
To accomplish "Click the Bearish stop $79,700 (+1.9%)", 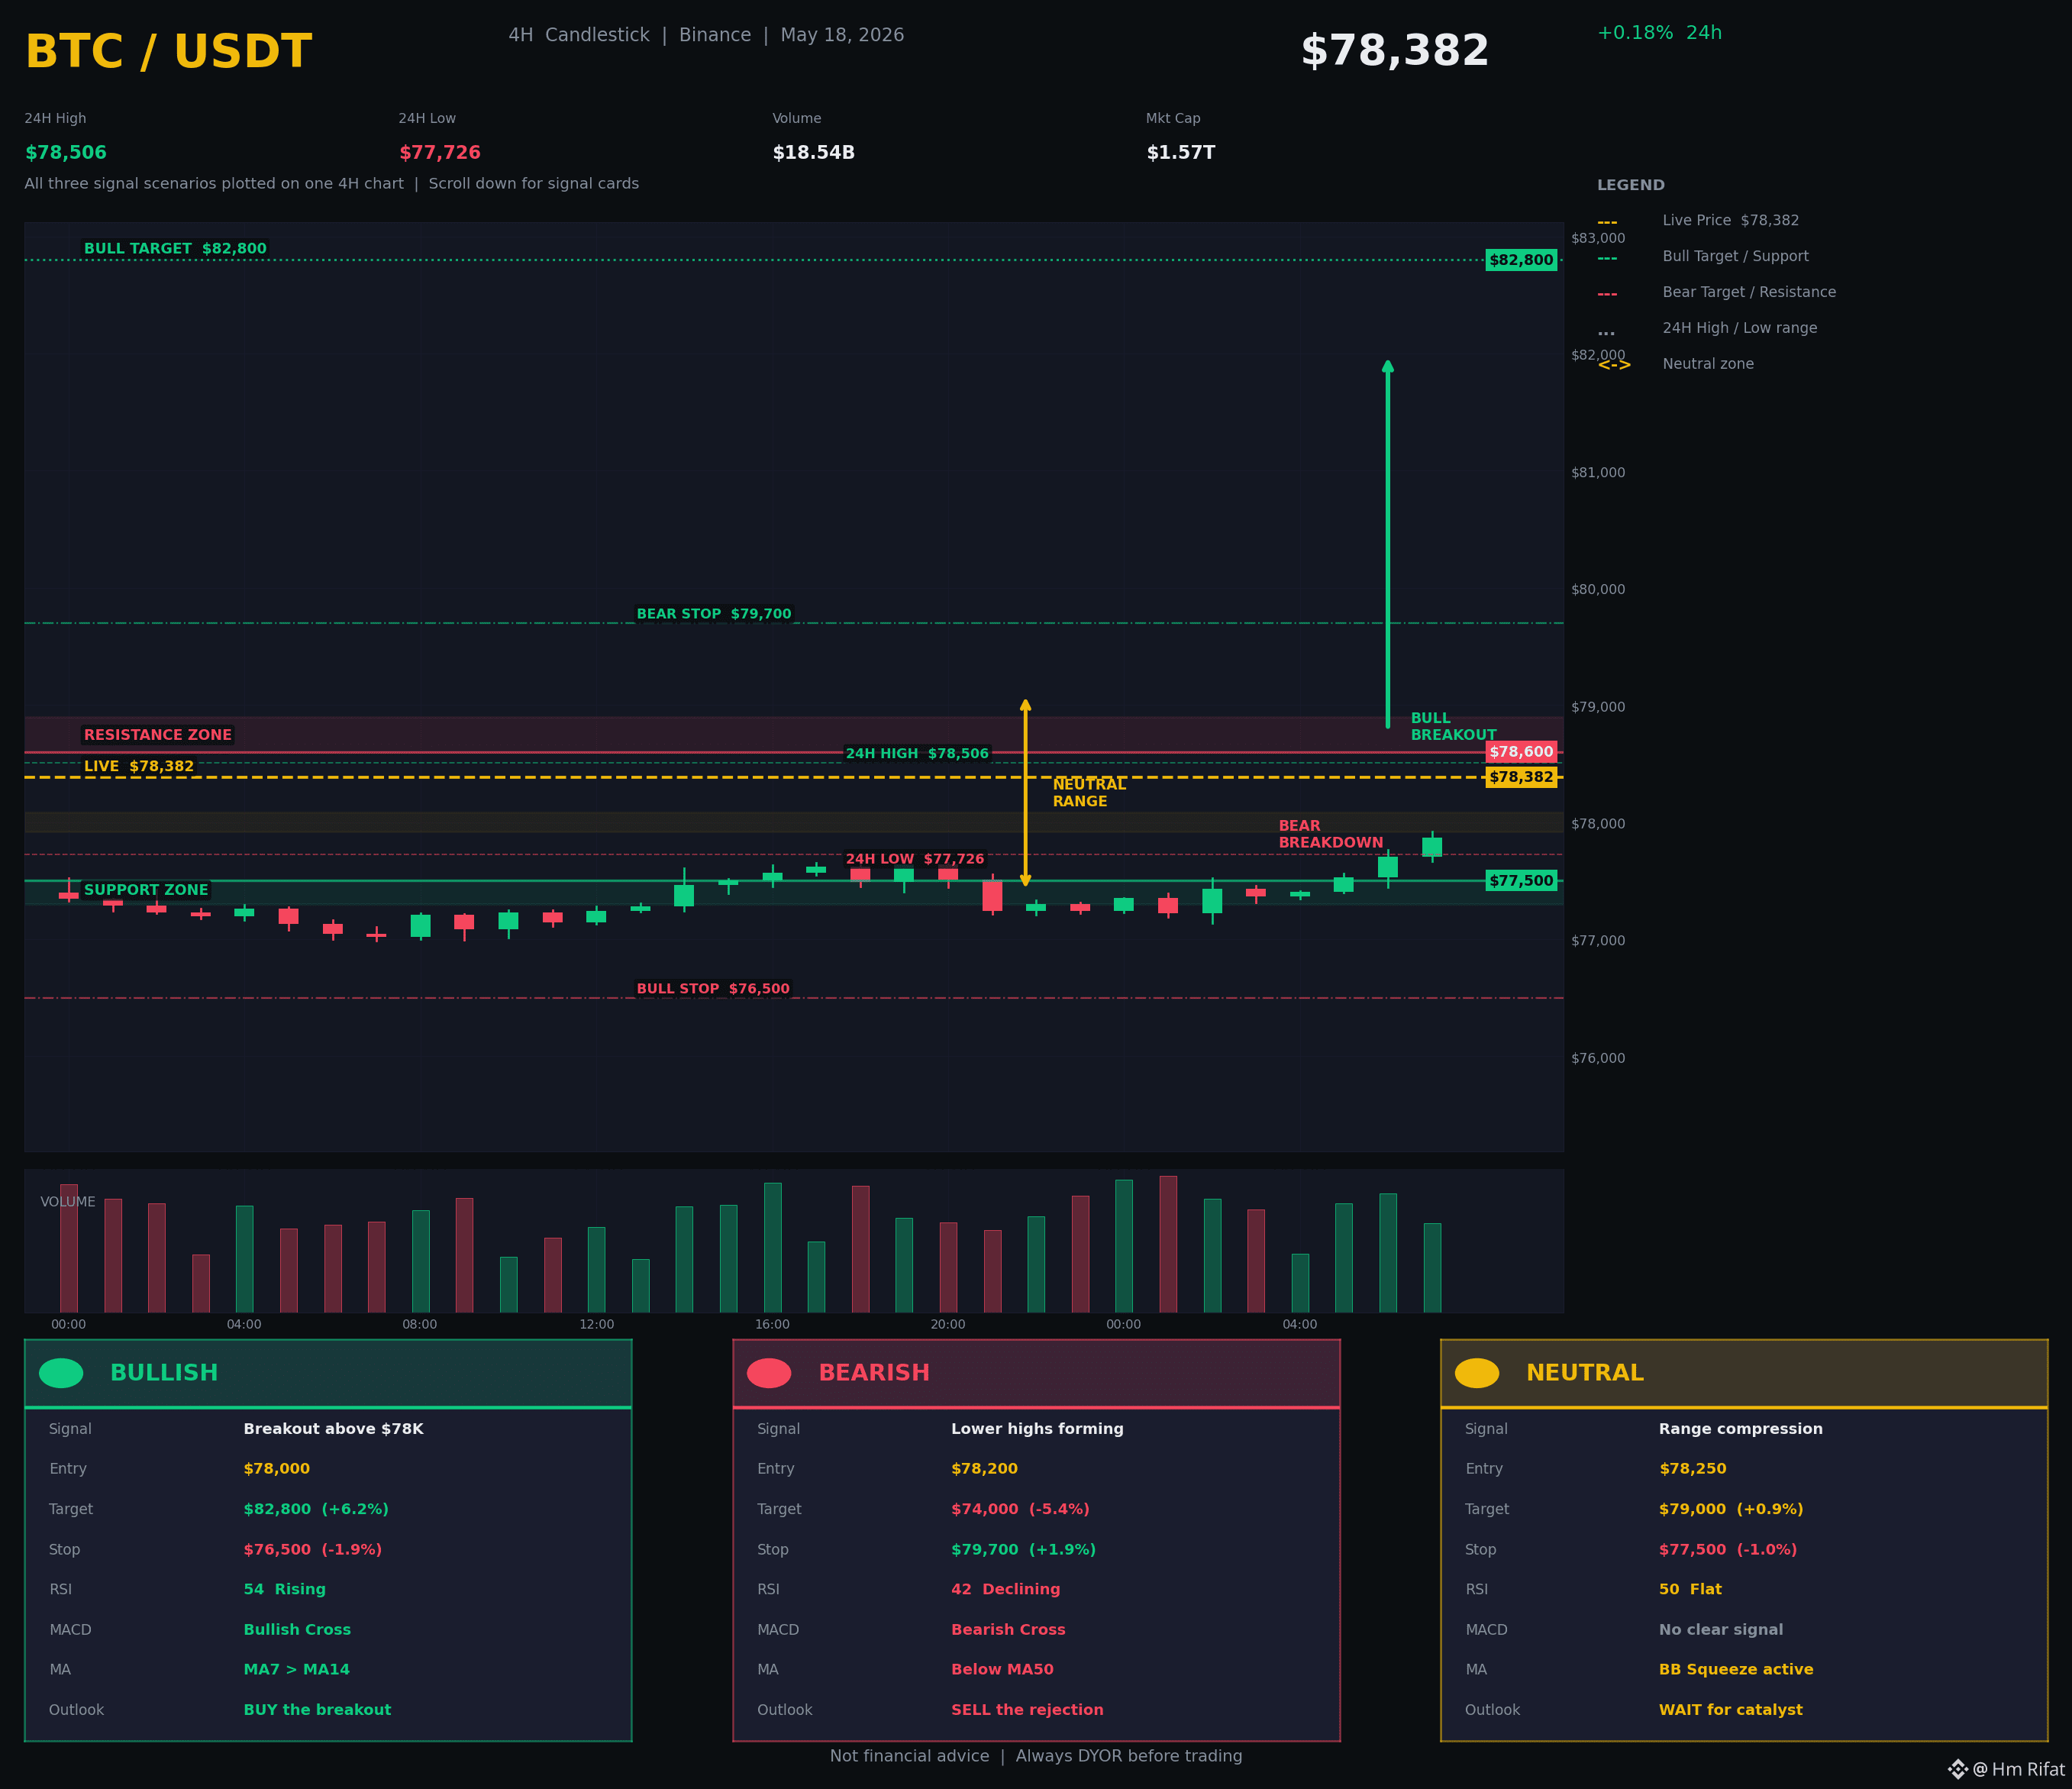I will 1024,1549.
